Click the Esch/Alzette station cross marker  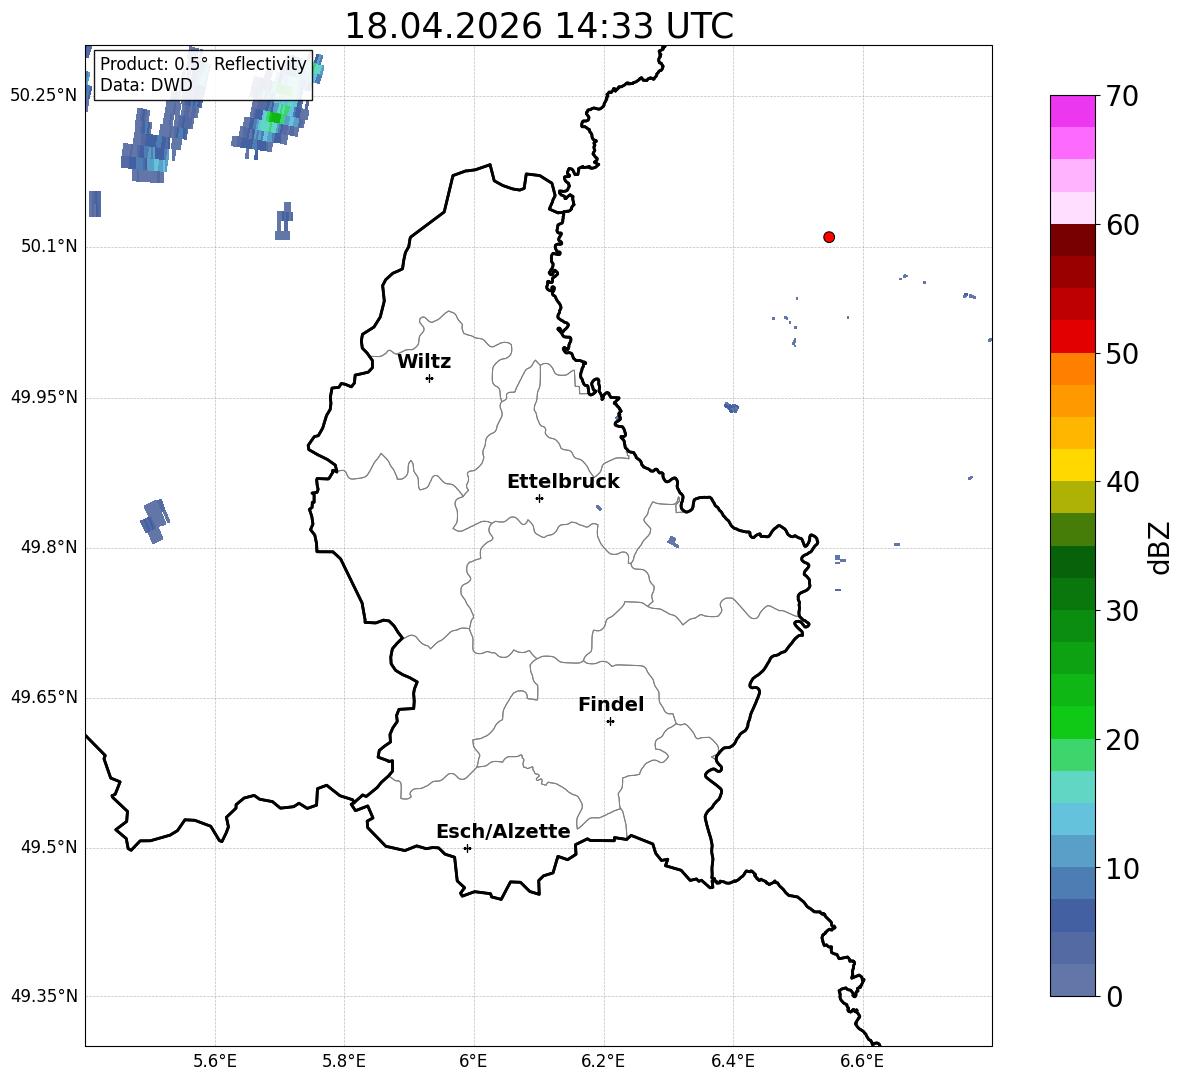pyautogui.click(x=467, y=848)
